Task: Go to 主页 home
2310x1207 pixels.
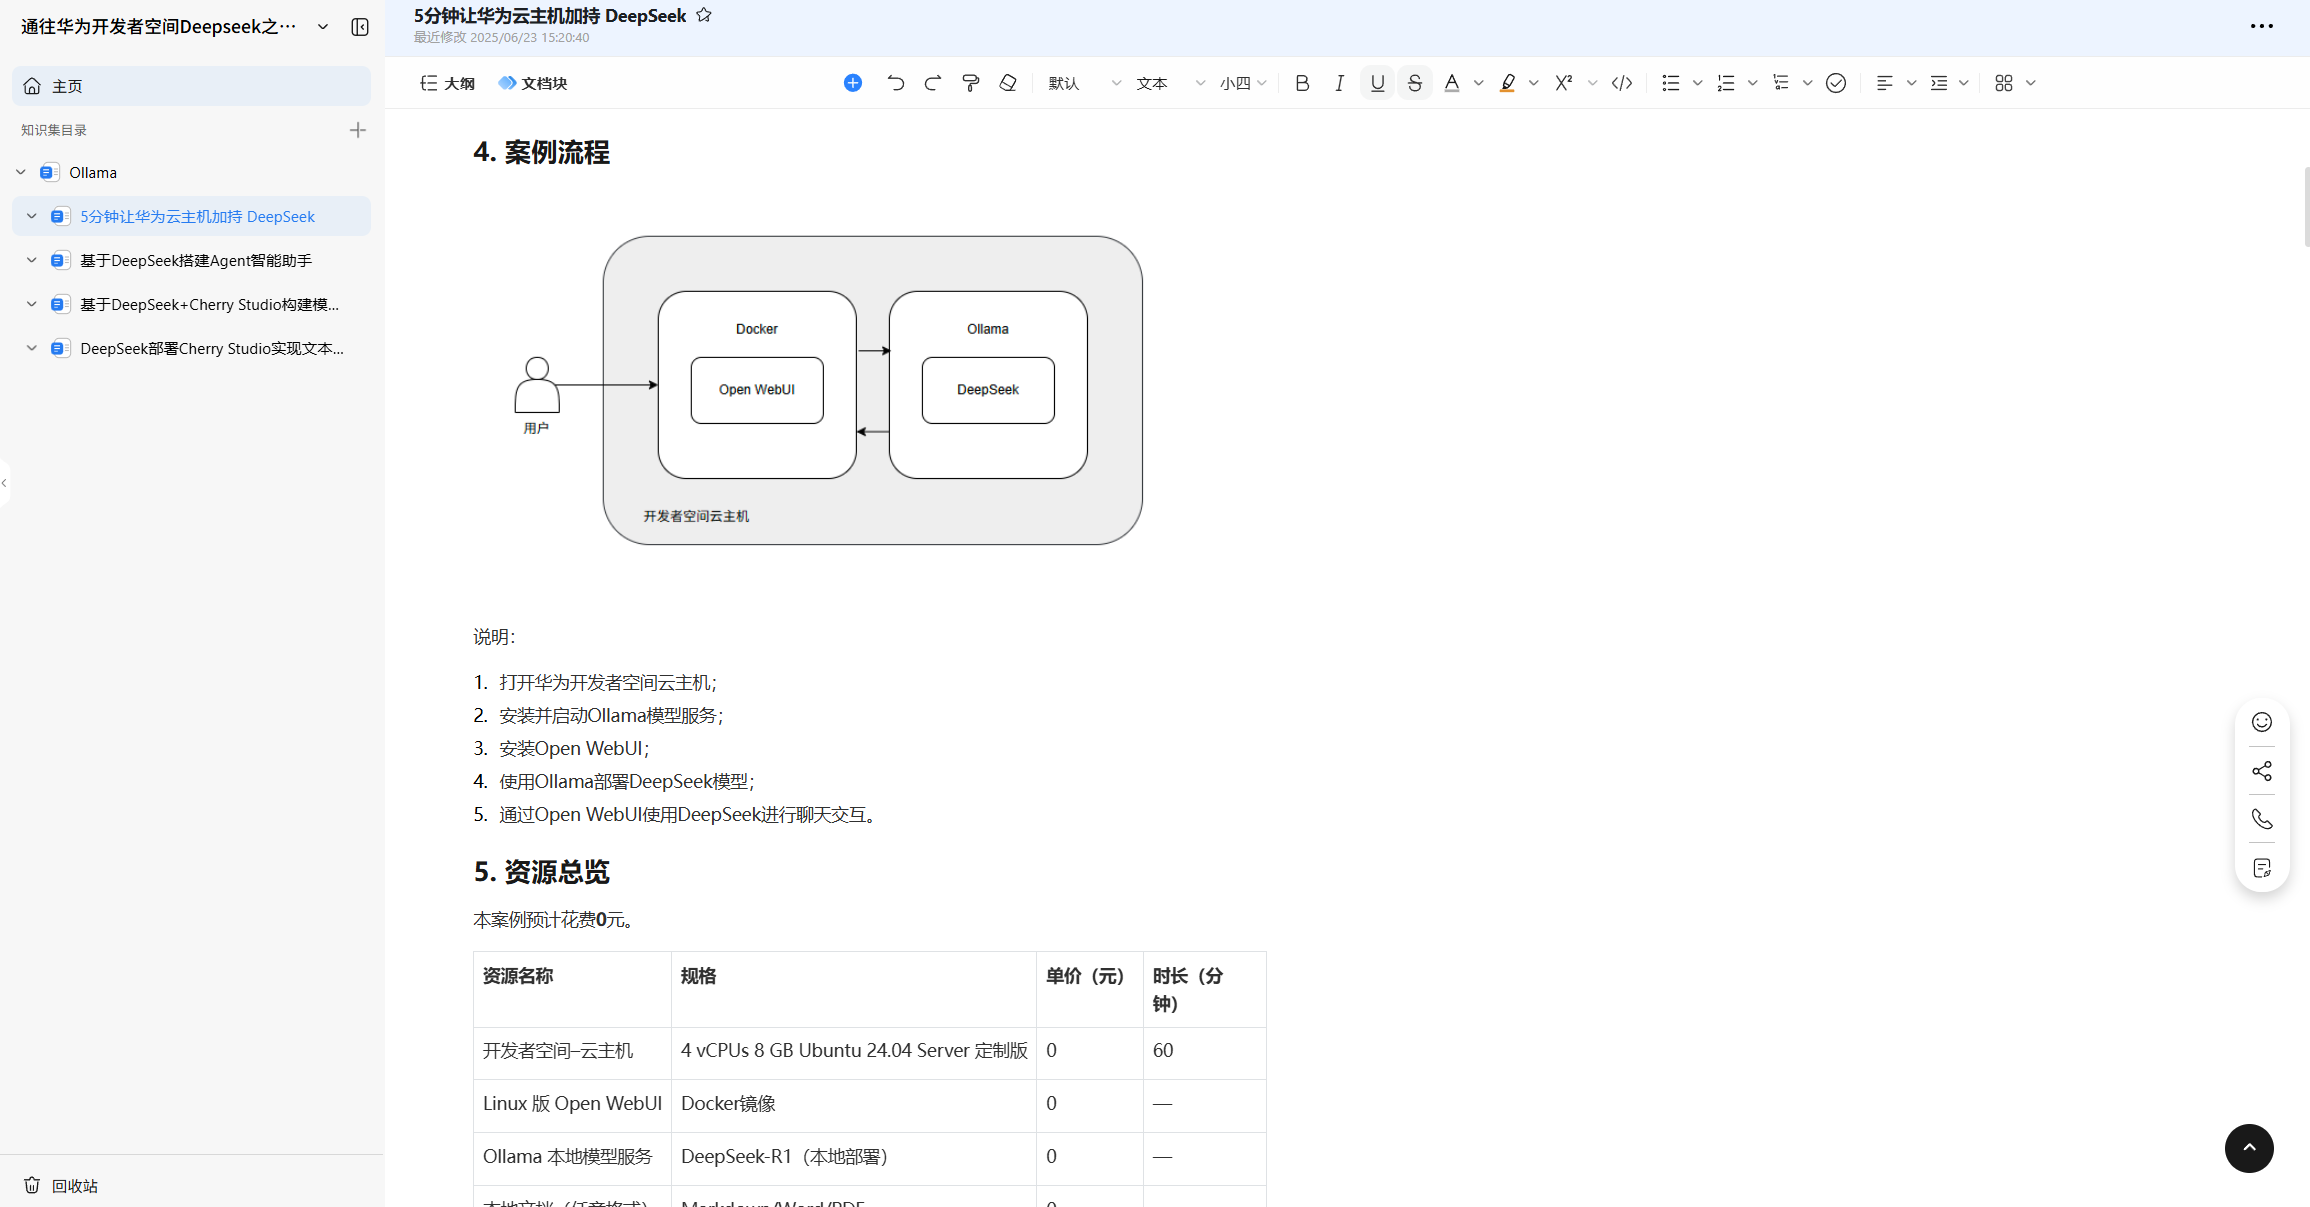Action: [191, 86]
